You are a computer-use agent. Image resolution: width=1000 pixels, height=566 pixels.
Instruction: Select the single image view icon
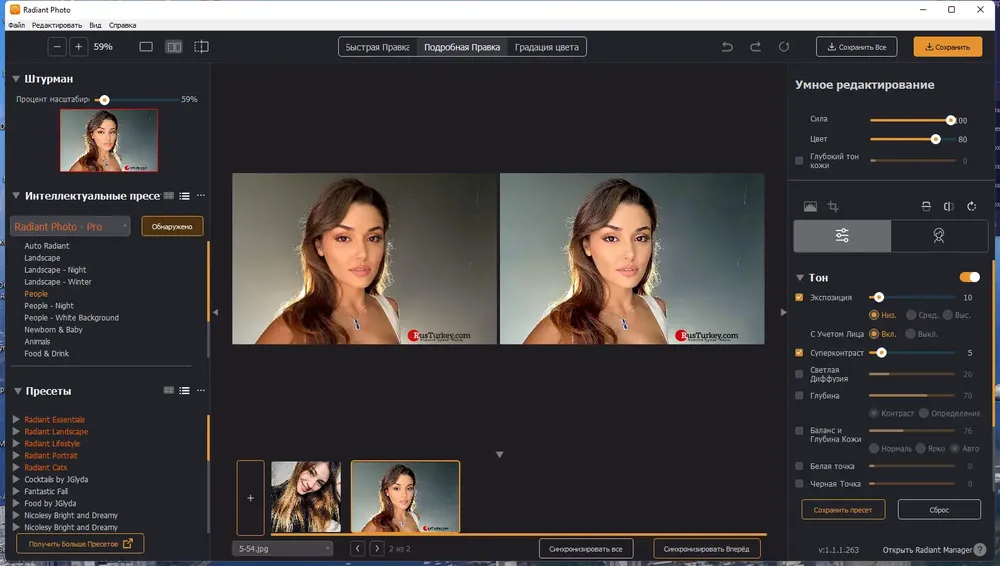tap(146, 47)
